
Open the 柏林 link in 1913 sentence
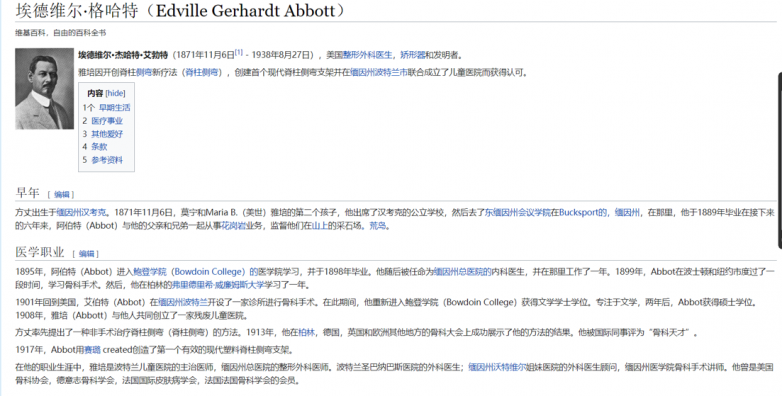coord(306,333)
